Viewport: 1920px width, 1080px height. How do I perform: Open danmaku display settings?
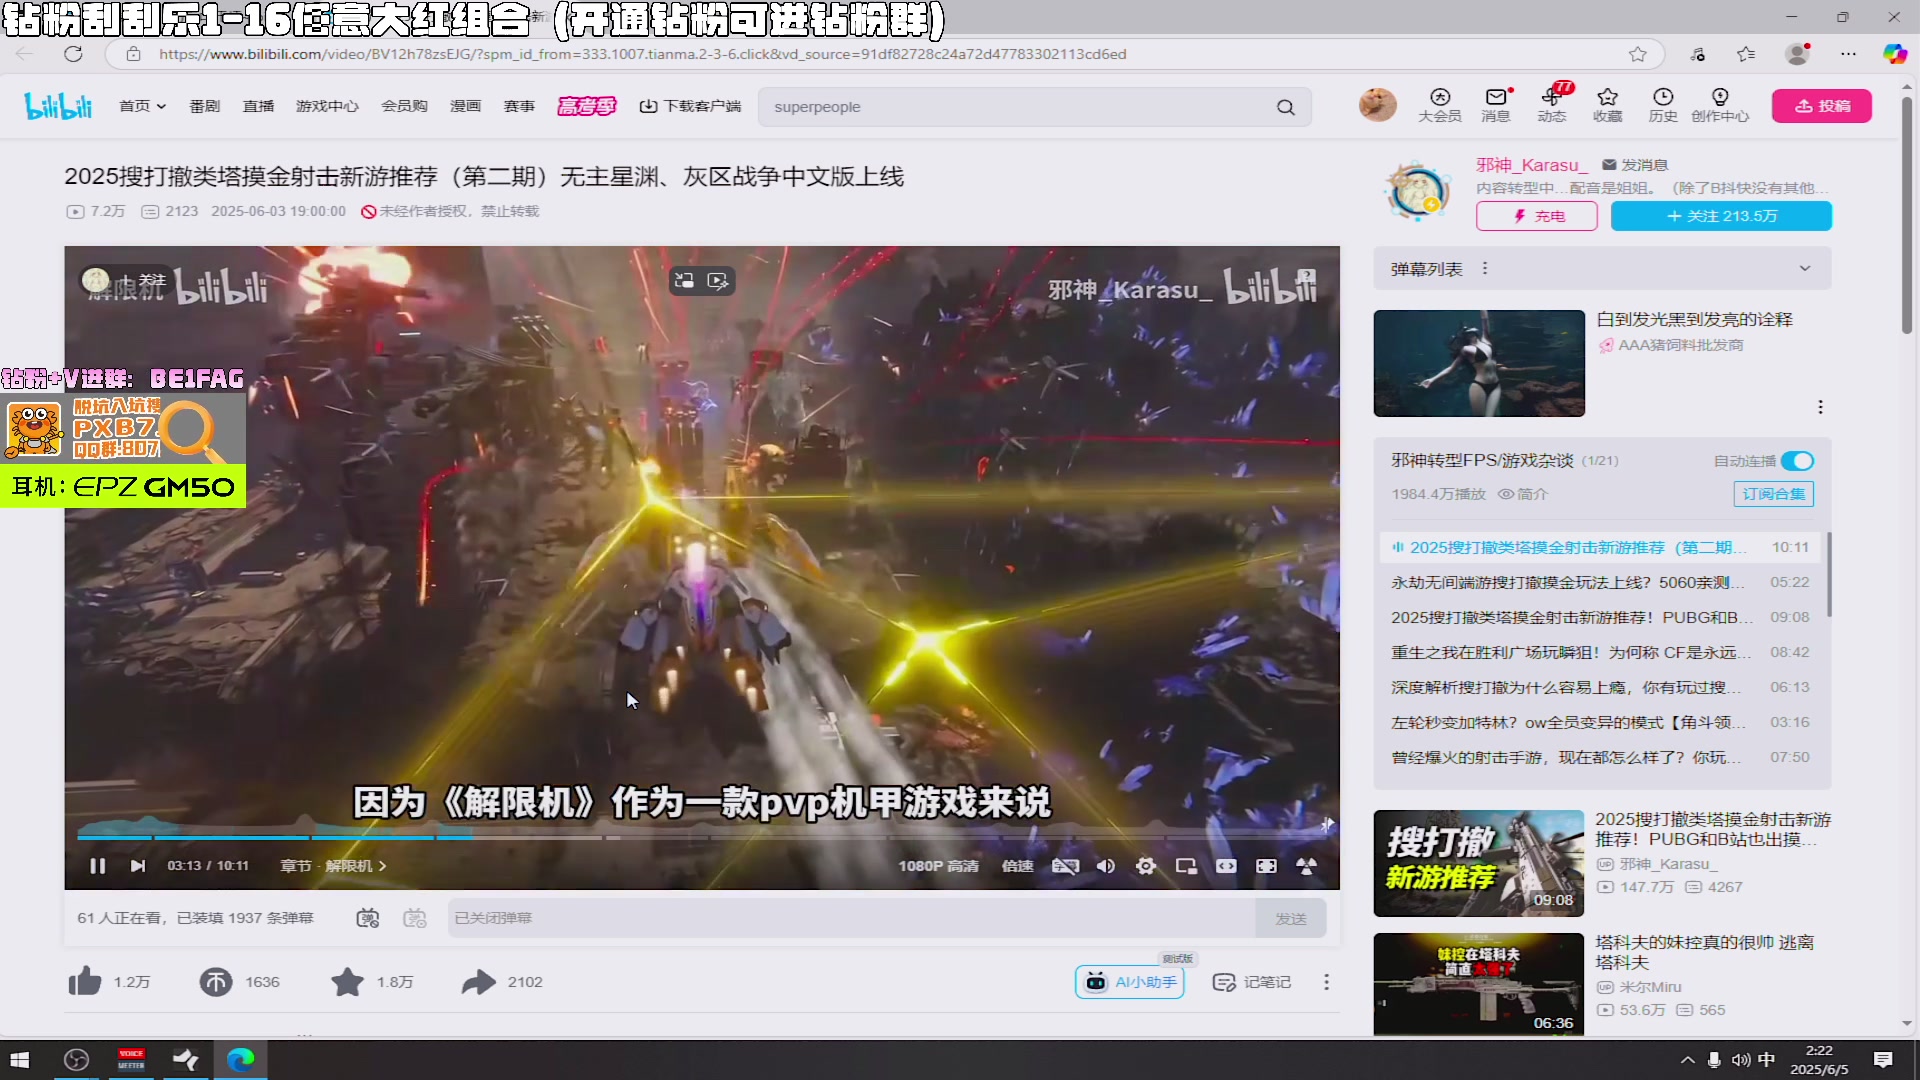pos(415,918)
